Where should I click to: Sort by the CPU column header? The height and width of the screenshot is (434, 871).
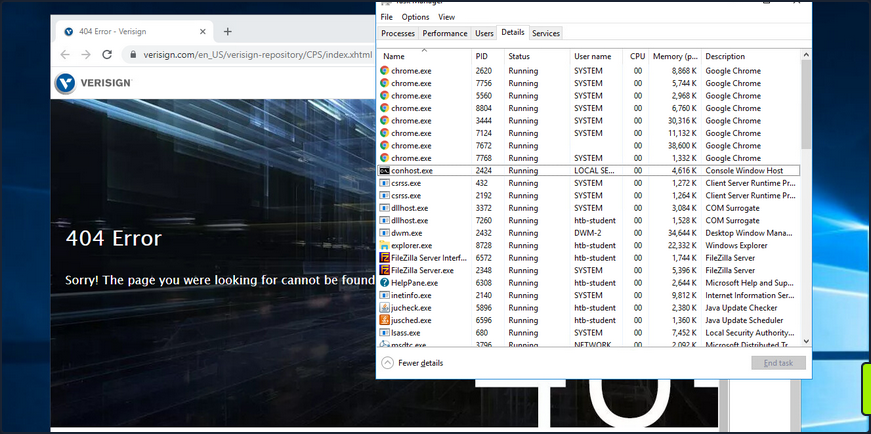635,56
